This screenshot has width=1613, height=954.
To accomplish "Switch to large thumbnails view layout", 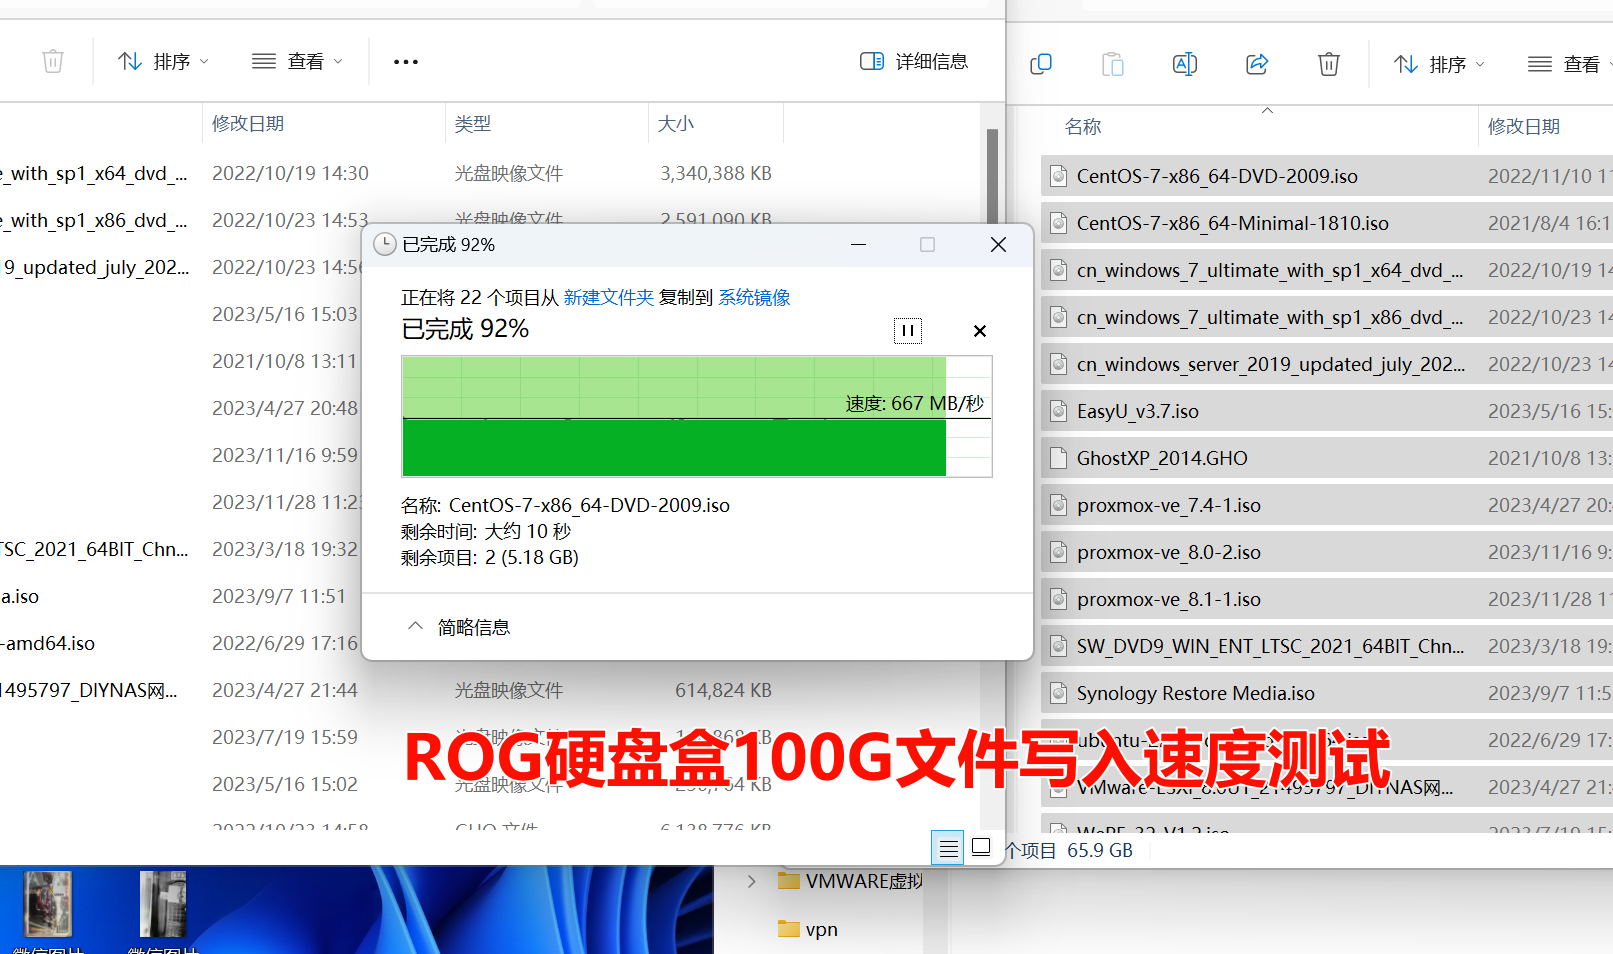I will [981, 847].
